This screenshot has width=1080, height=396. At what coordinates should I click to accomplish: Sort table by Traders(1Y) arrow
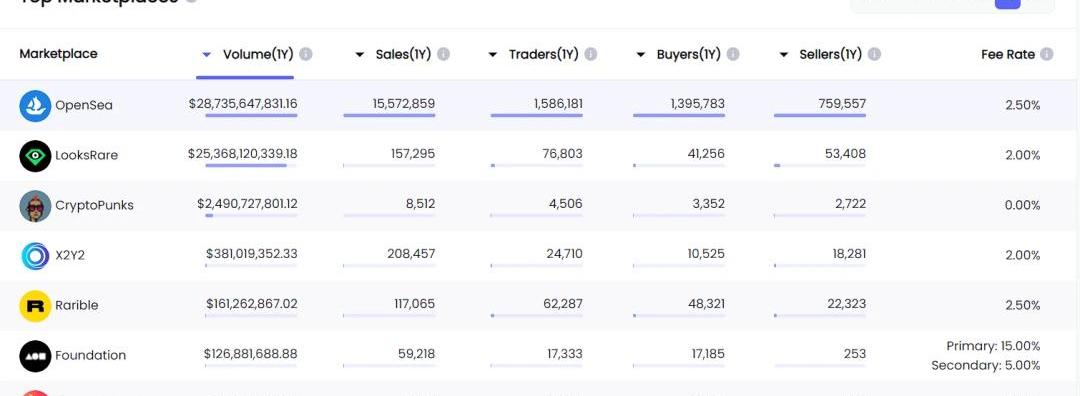coord(492,54)
